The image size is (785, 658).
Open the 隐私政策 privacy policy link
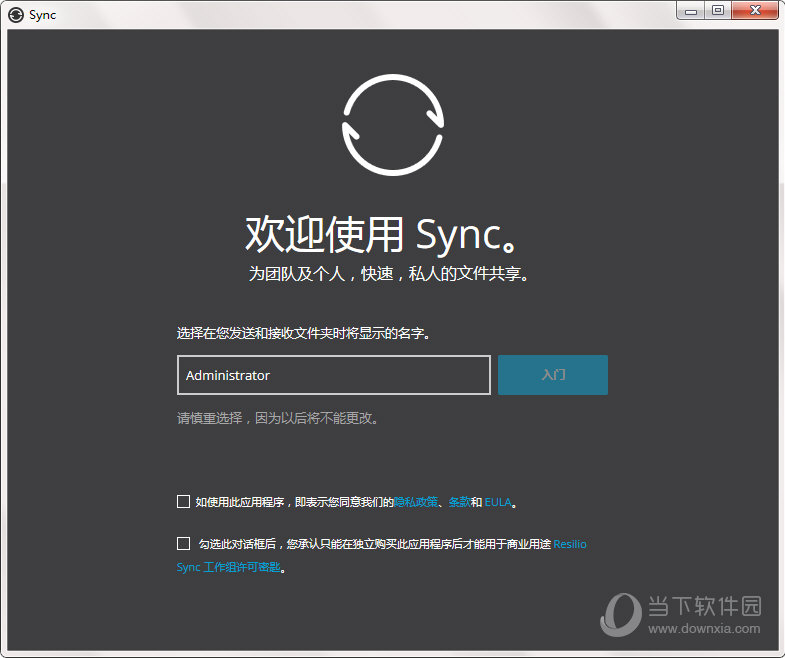(416, 502)
